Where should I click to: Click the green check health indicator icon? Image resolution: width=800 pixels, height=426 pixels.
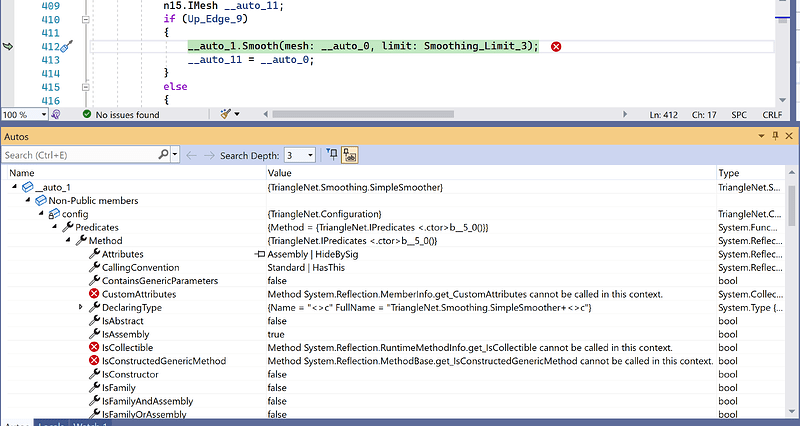87,114
